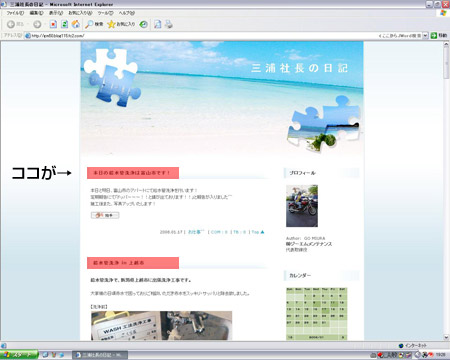Refresh the page with the green arrows icon
Image resolution: width=450 pixels, height=360 pixels.
click(x=64, y=24)
